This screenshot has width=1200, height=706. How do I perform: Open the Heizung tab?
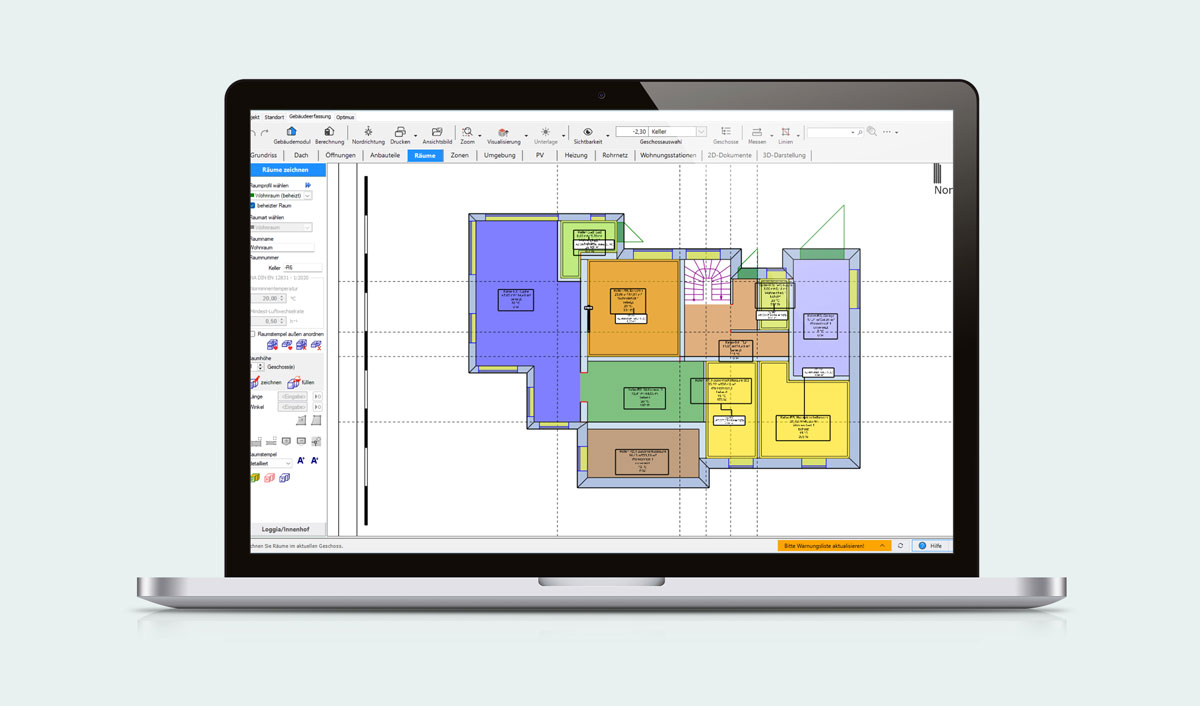pos(576,156)
